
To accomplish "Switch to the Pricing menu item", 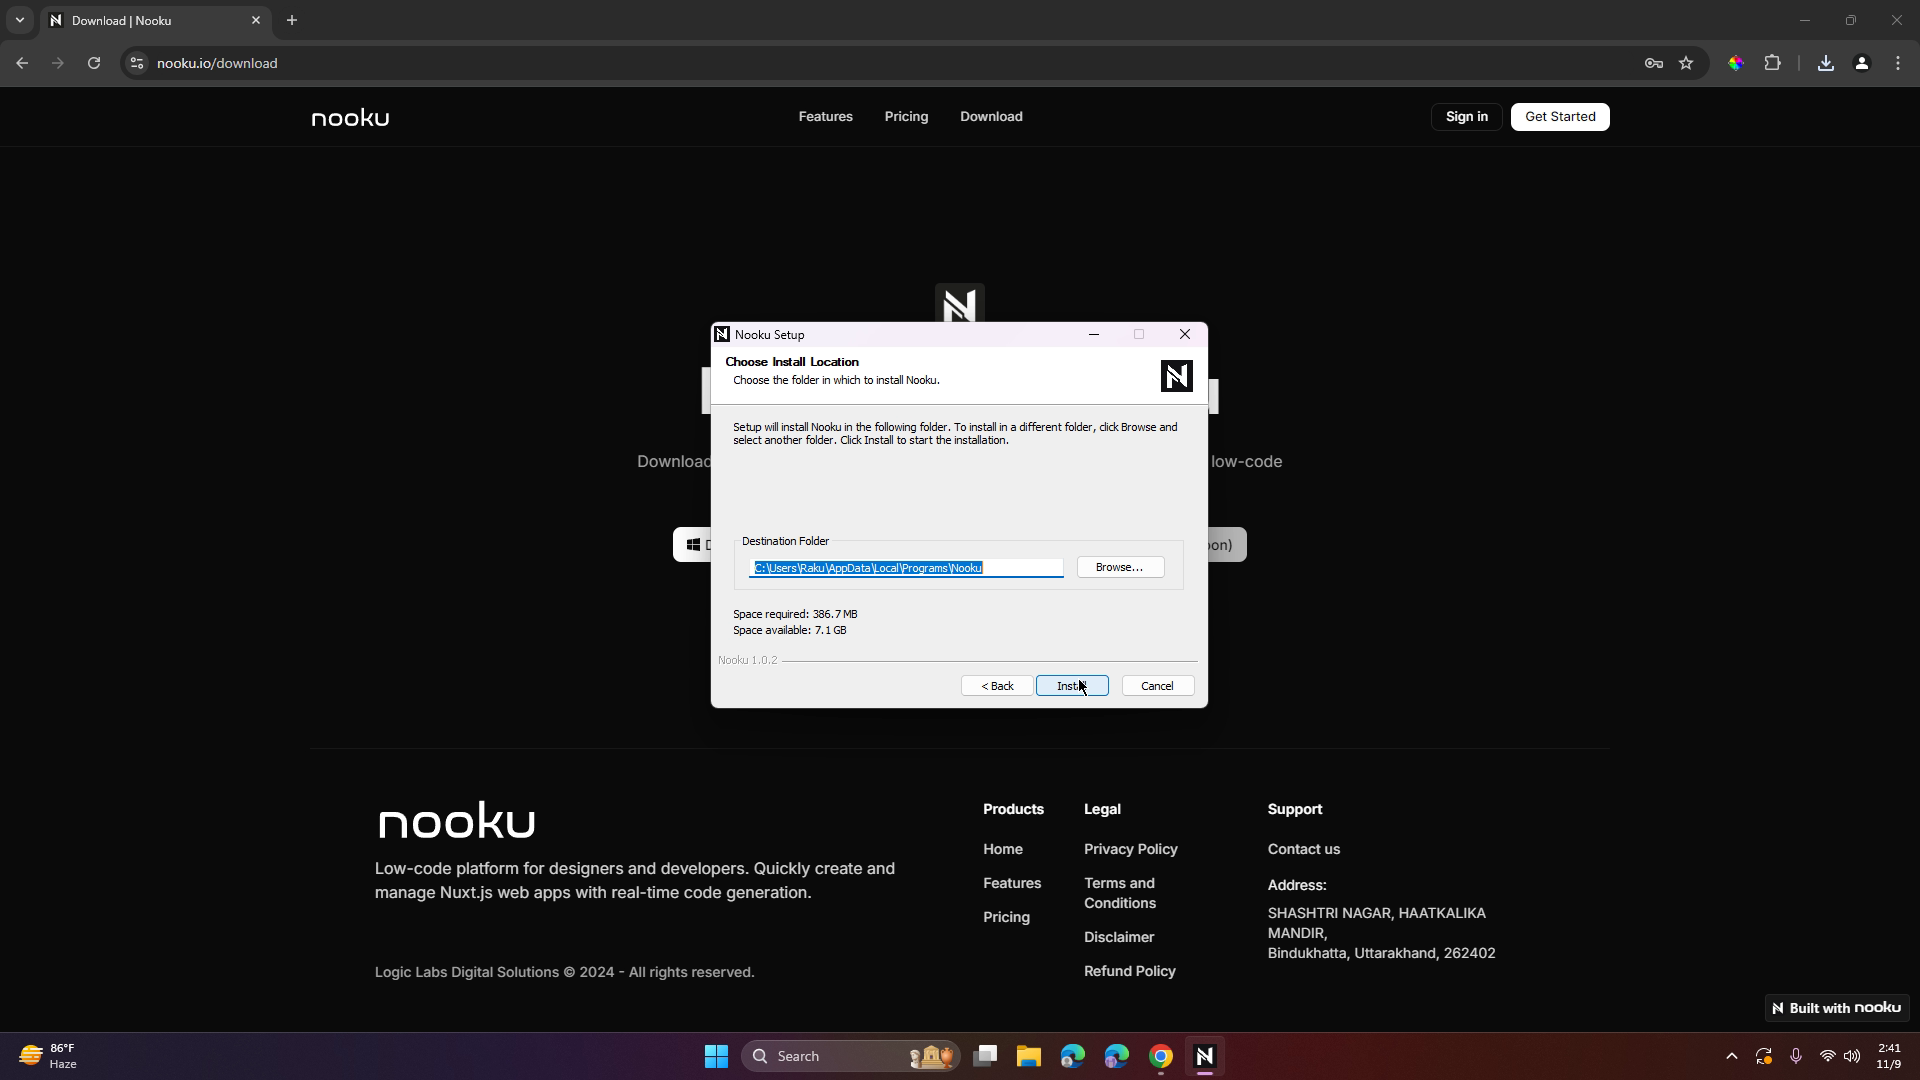I will coord(906,117).
